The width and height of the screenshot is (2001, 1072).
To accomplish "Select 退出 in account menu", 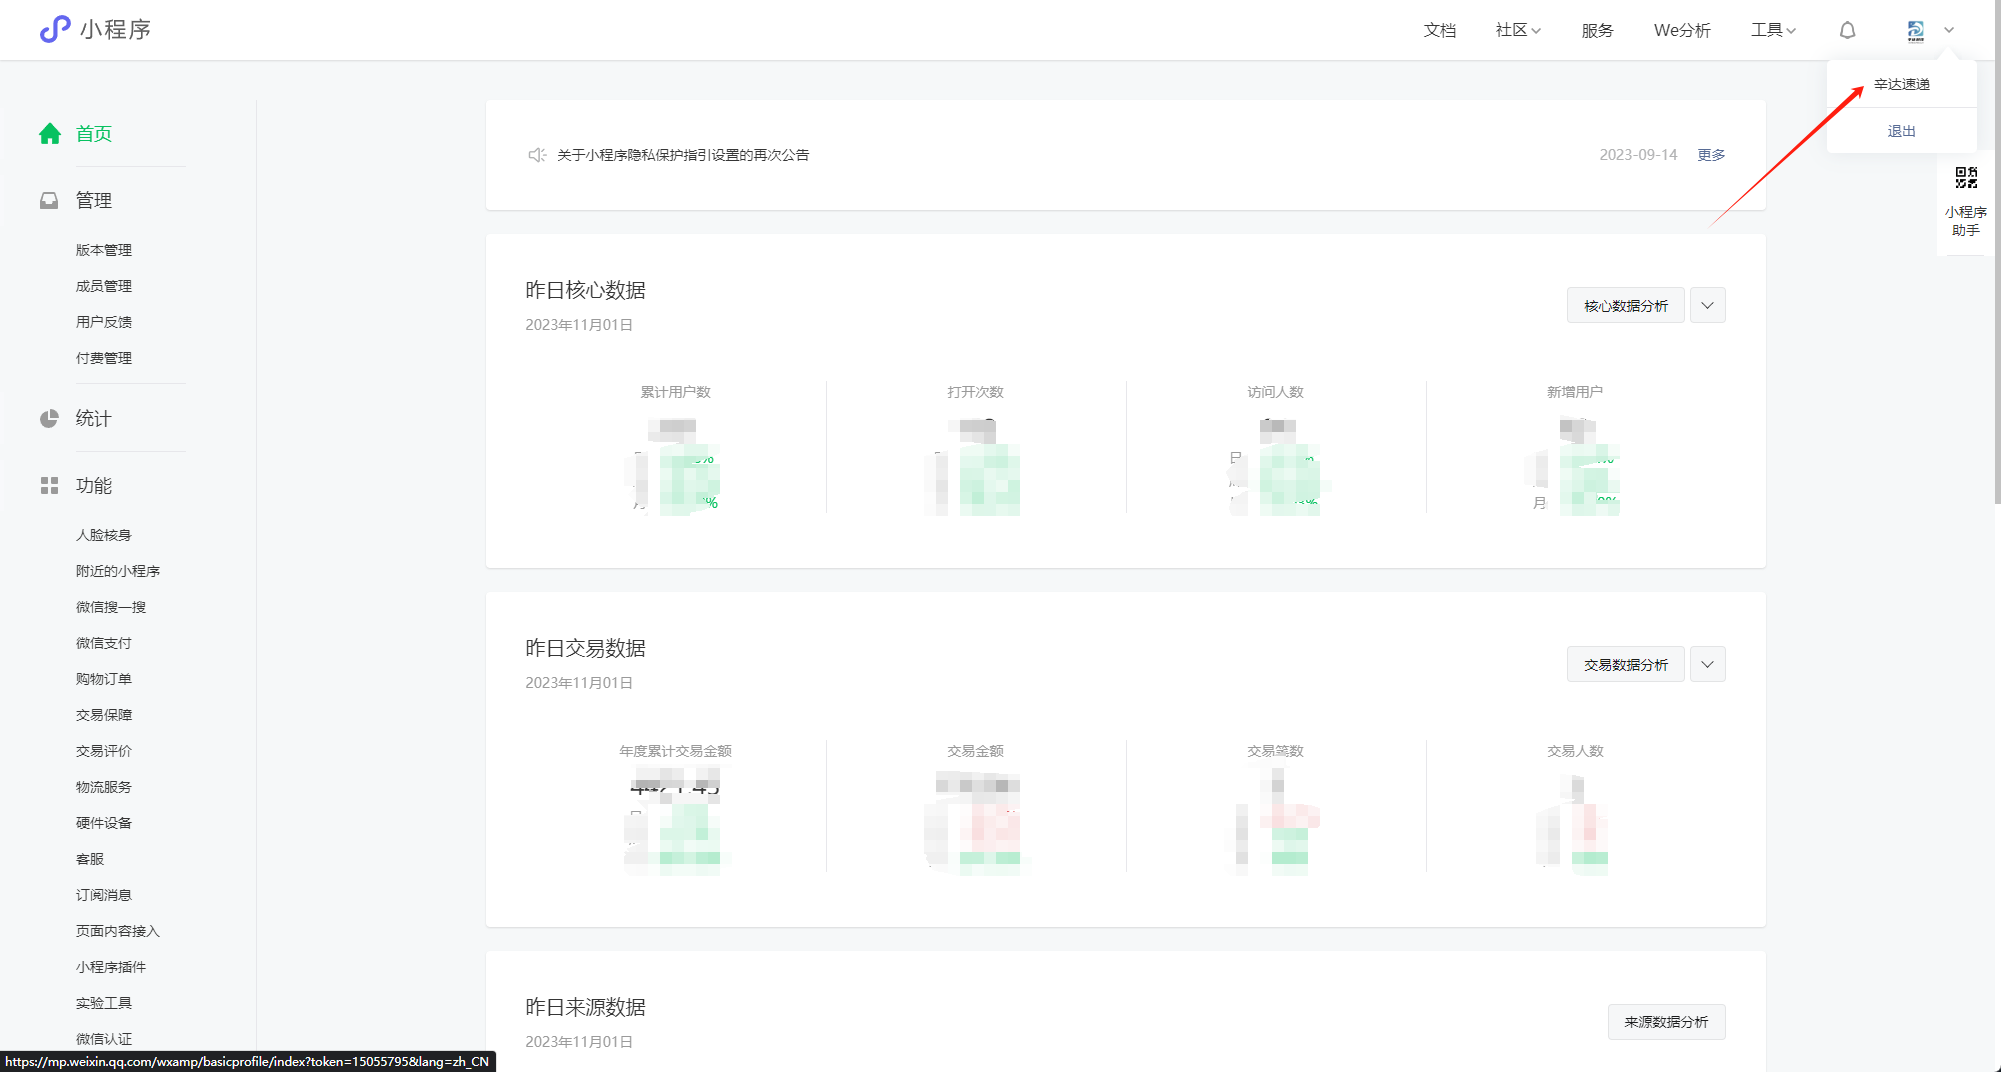I will pos(1901,131).
